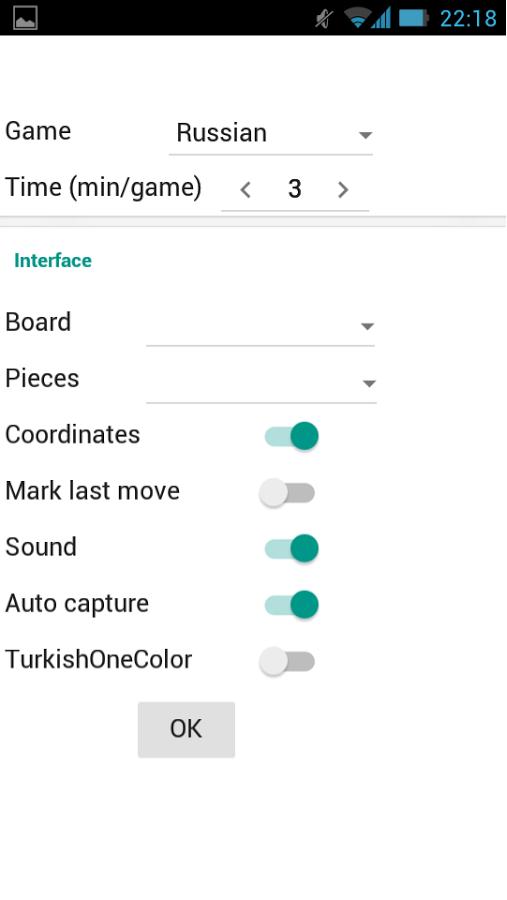
Task: Confirm settings with the OK button
Action: (186, 730)
